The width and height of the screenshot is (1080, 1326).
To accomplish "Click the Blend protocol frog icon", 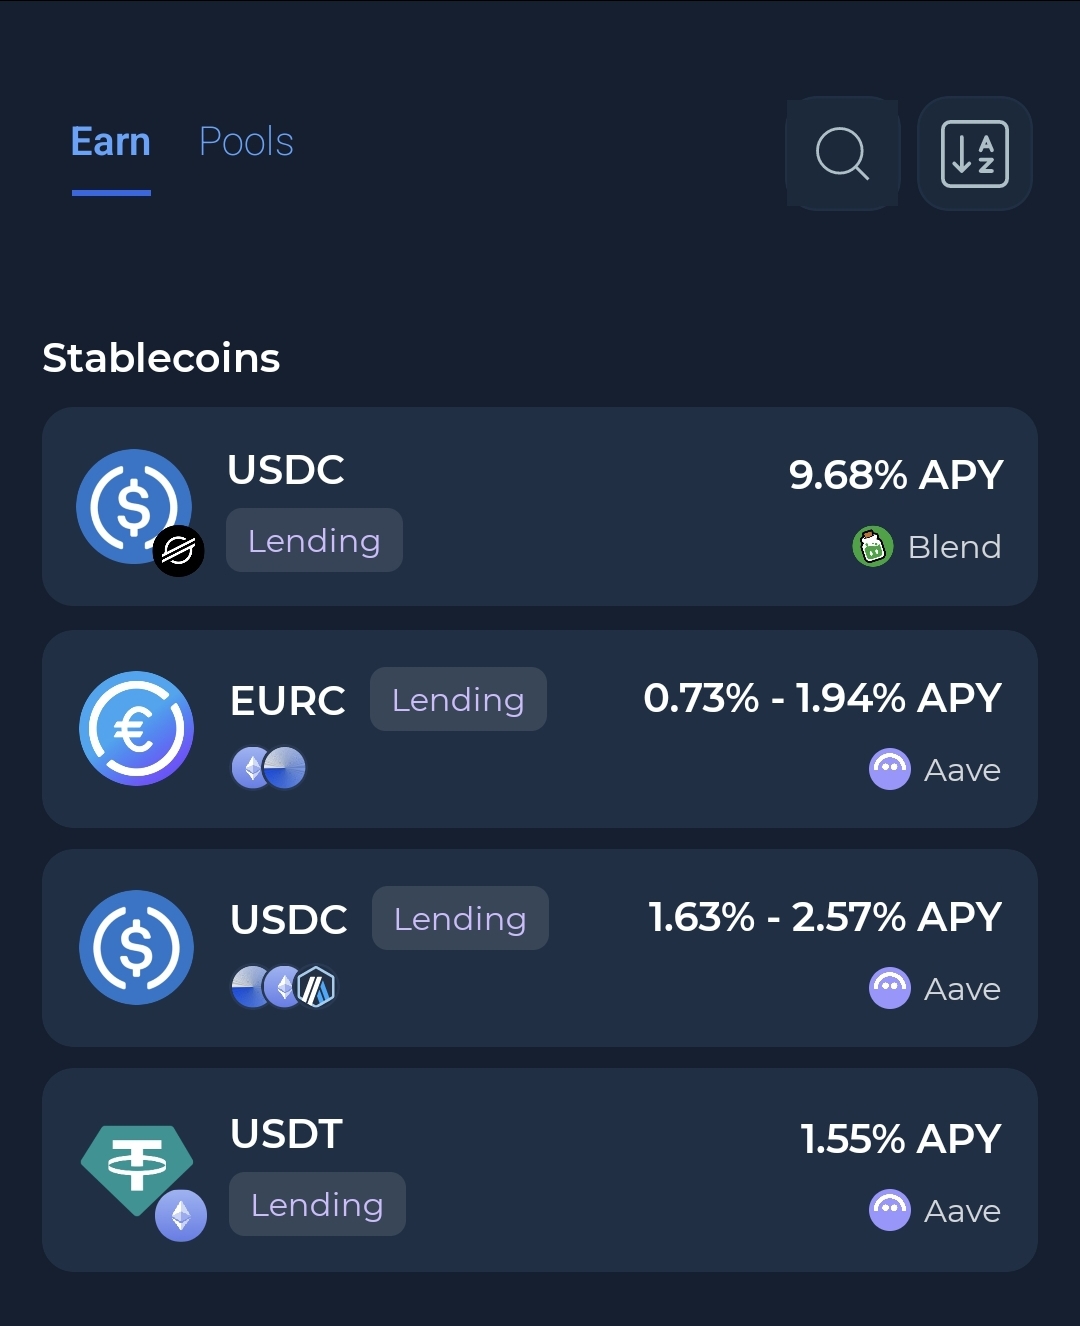I will [x=872, y=547].
